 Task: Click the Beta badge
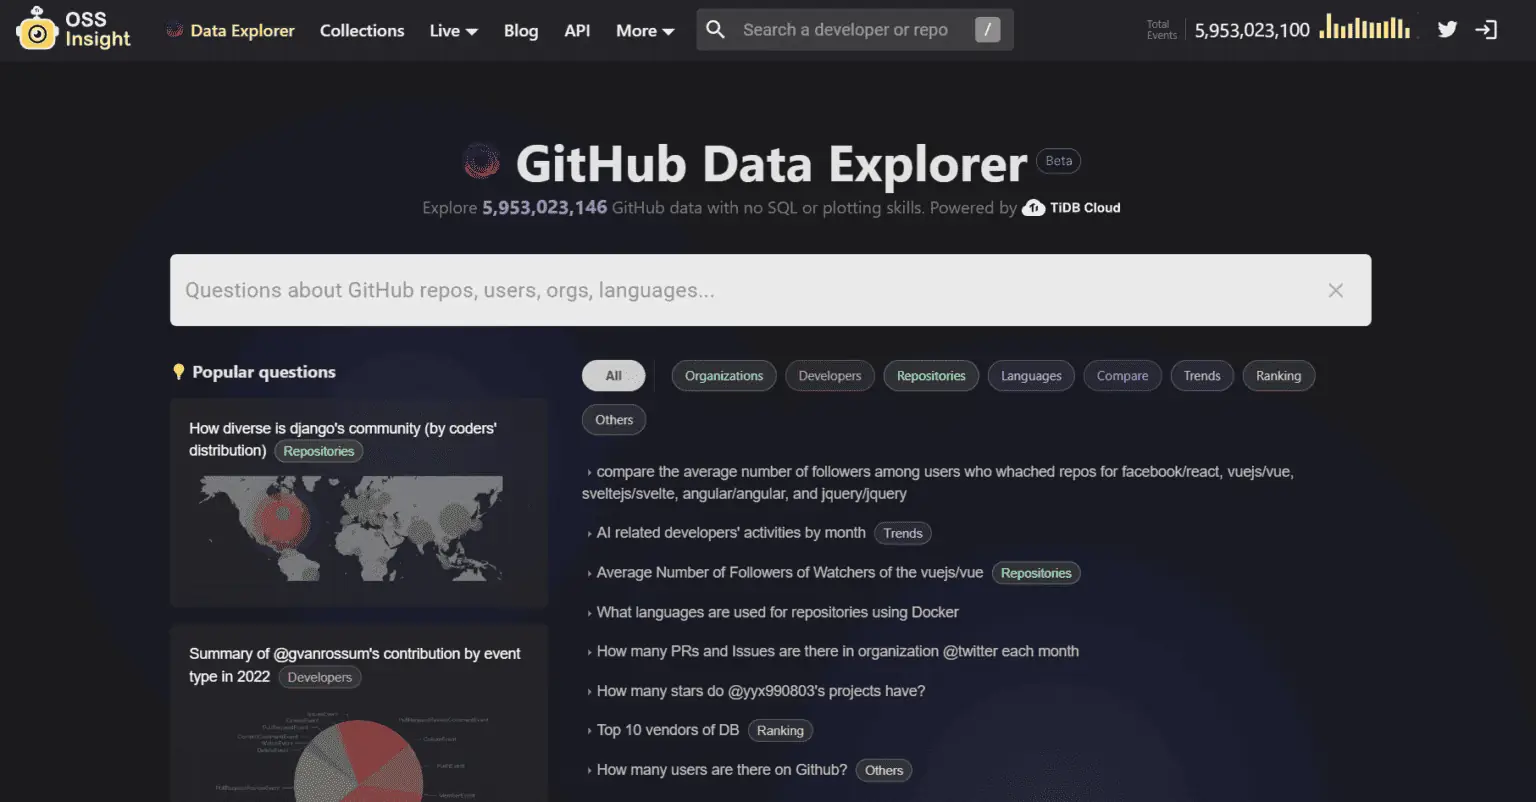pyautogui.click(x=1059, y=161)
